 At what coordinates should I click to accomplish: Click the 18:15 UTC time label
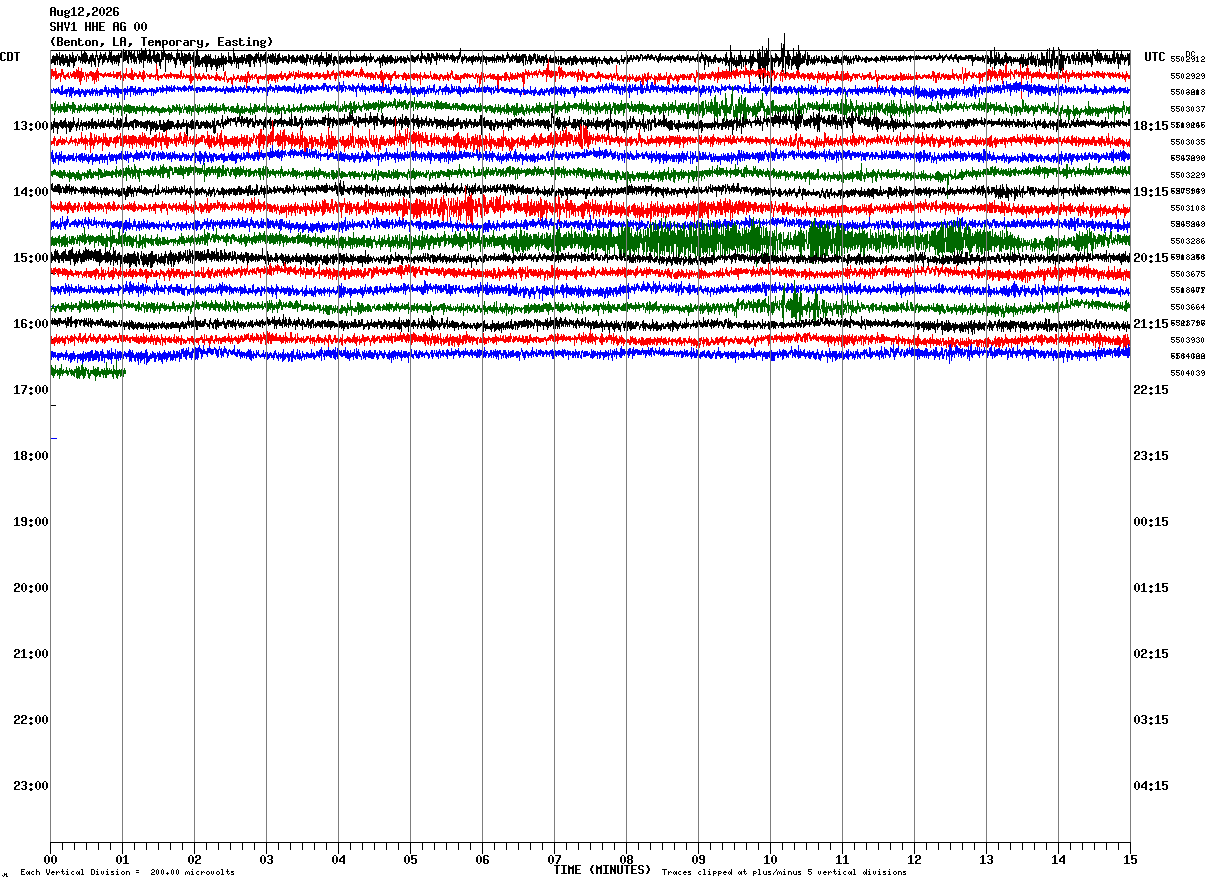[1151, 126]
